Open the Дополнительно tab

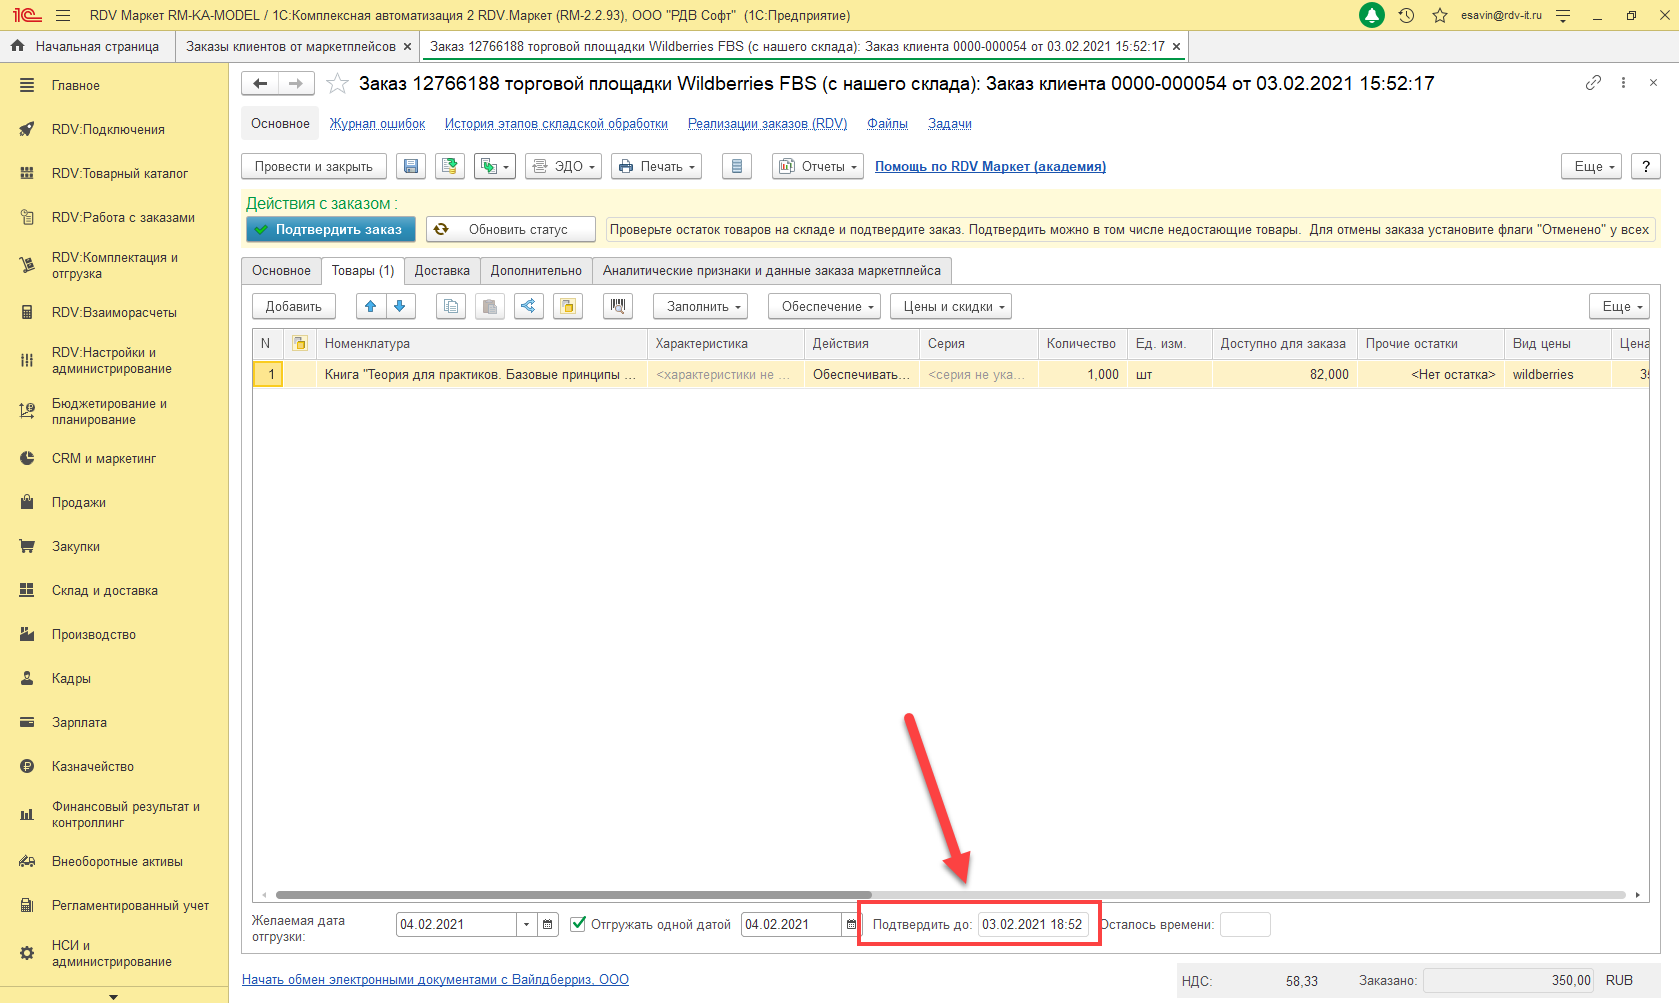[536, 271]
